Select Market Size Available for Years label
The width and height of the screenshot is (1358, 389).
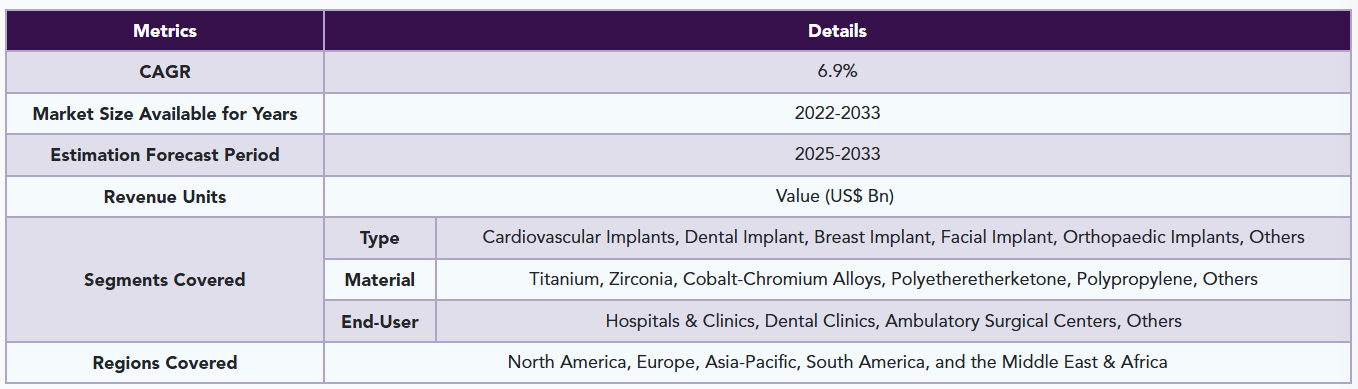tap(165, 114)
